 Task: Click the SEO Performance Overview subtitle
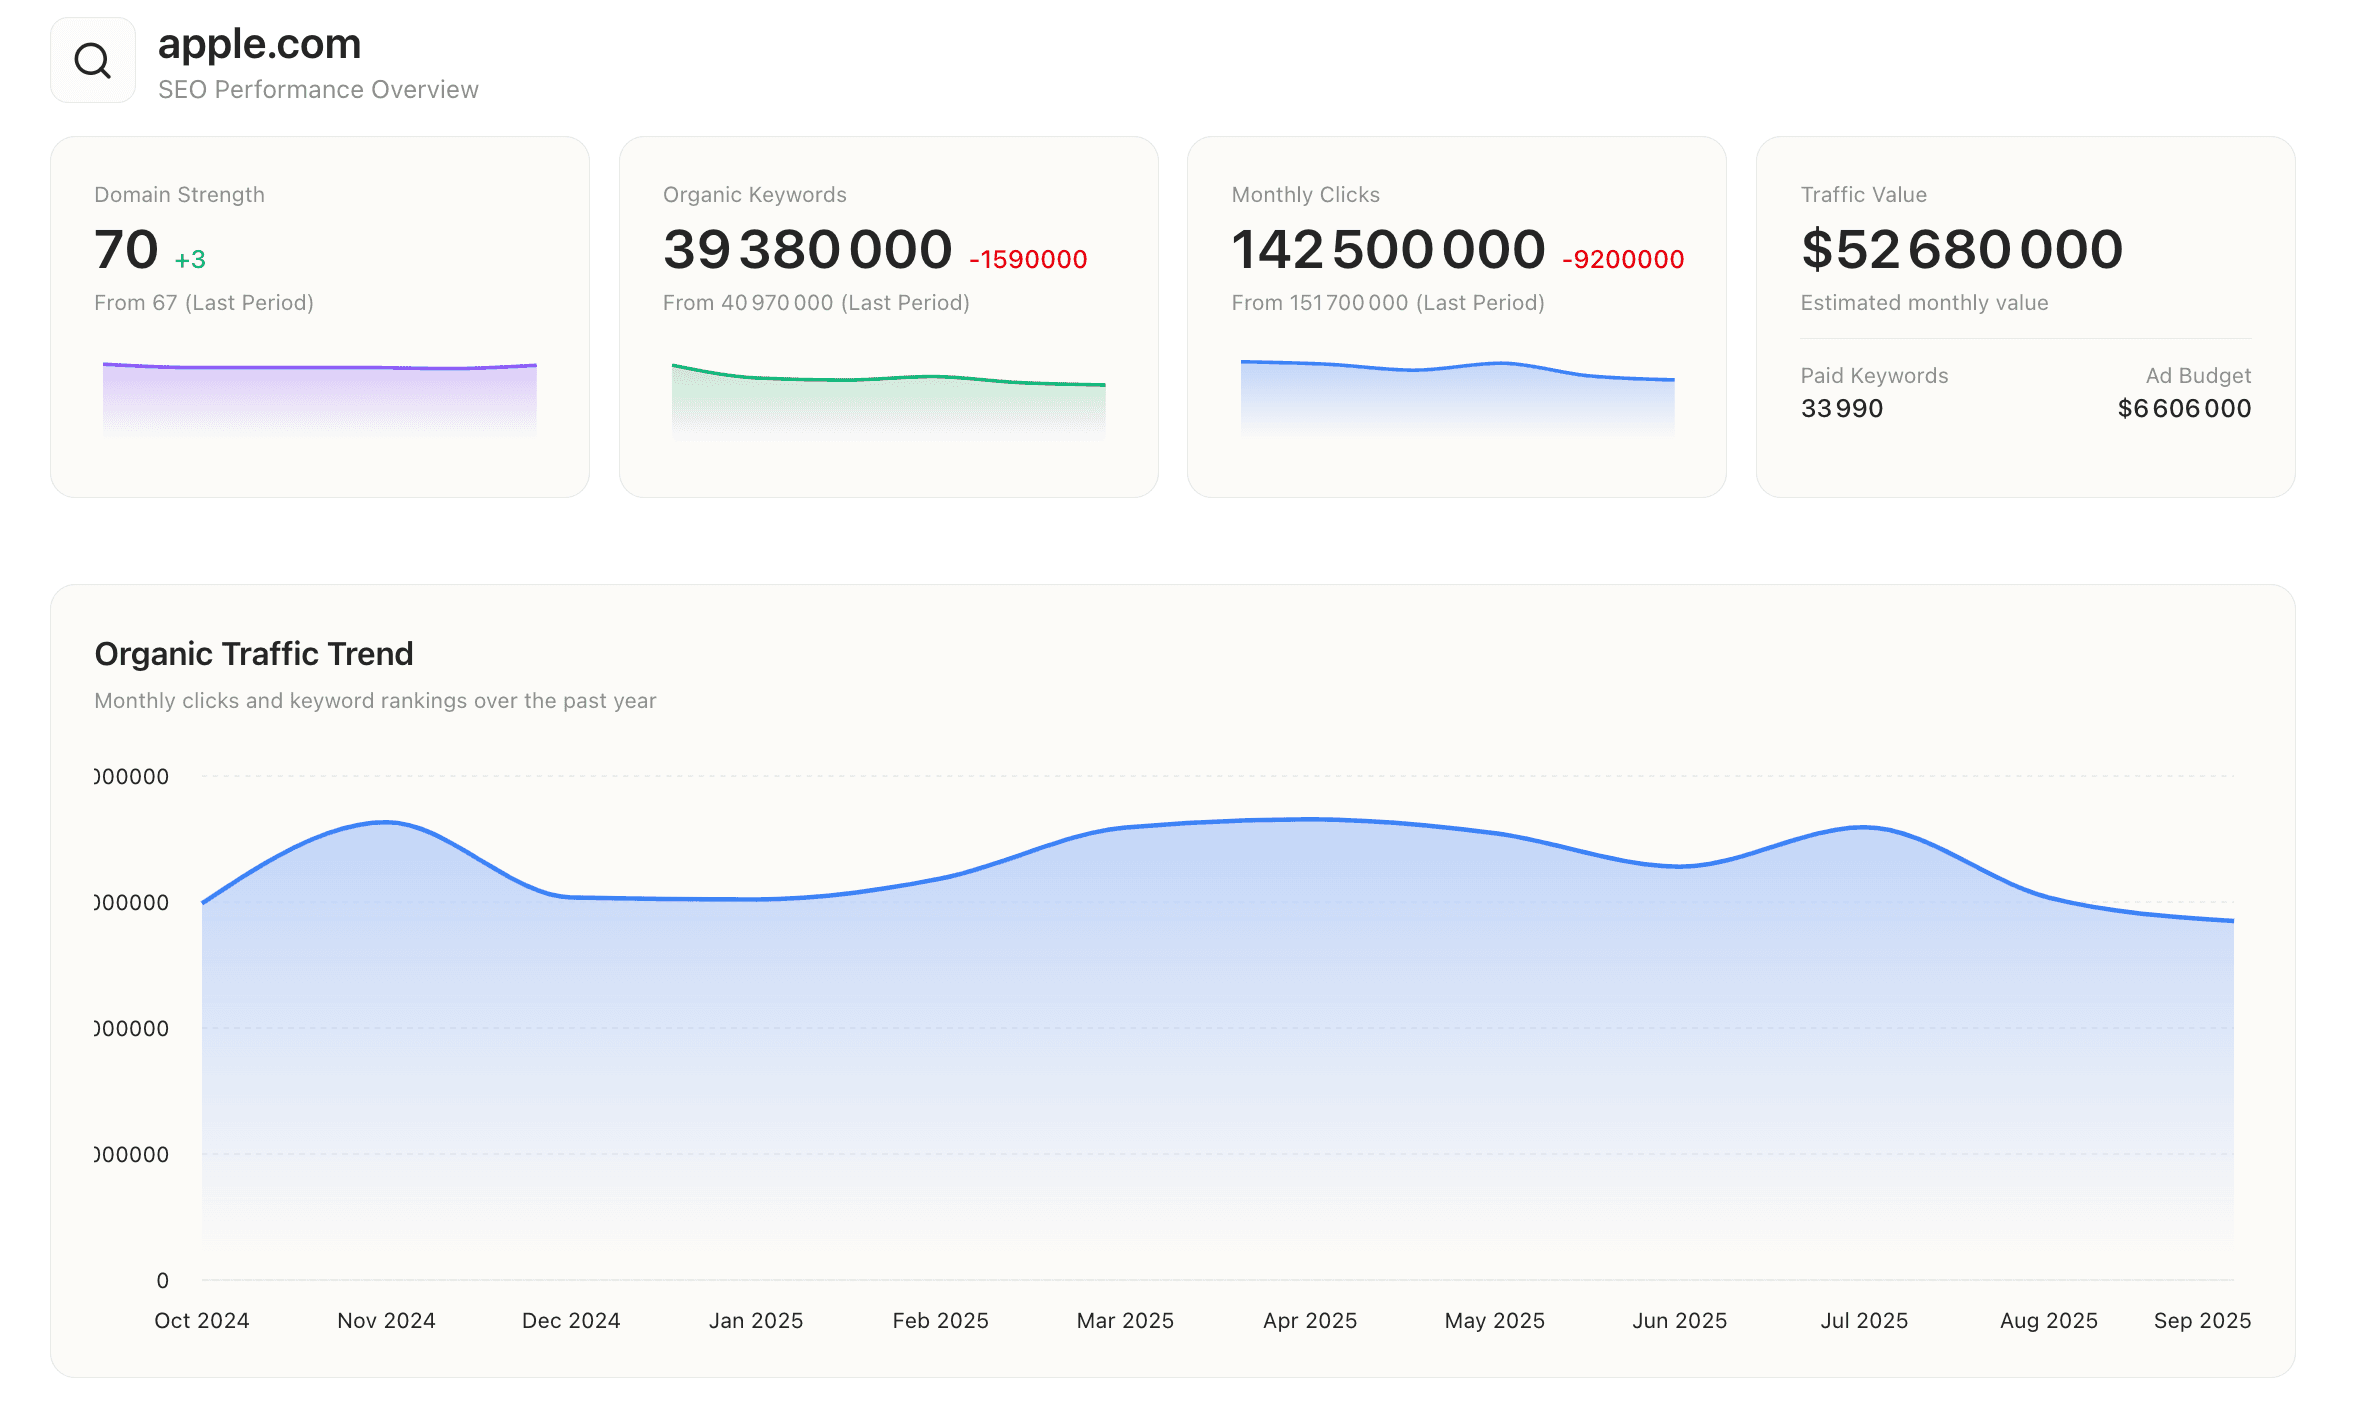click(317, 89)
